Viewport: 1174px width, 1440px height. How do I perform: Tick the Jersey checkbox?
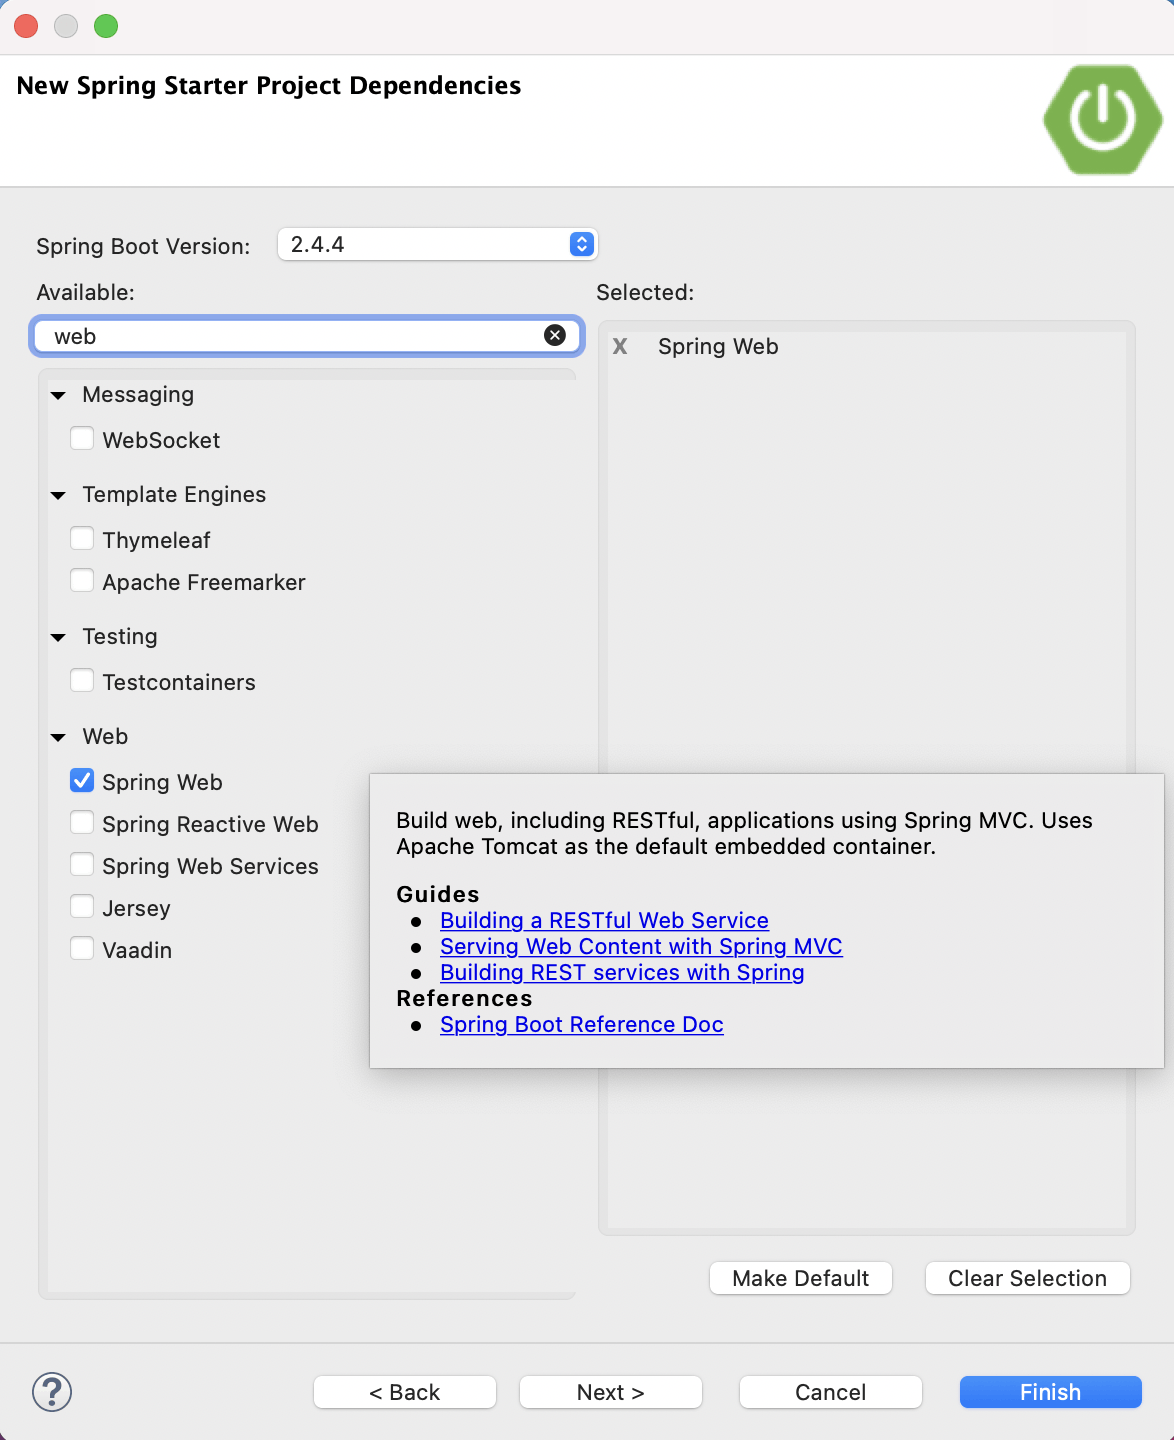(x=82, y=907)
